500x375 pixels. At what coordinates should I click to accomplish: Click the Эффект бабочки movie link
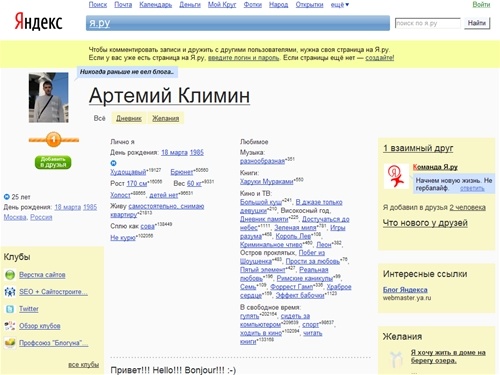coord(300,296)
